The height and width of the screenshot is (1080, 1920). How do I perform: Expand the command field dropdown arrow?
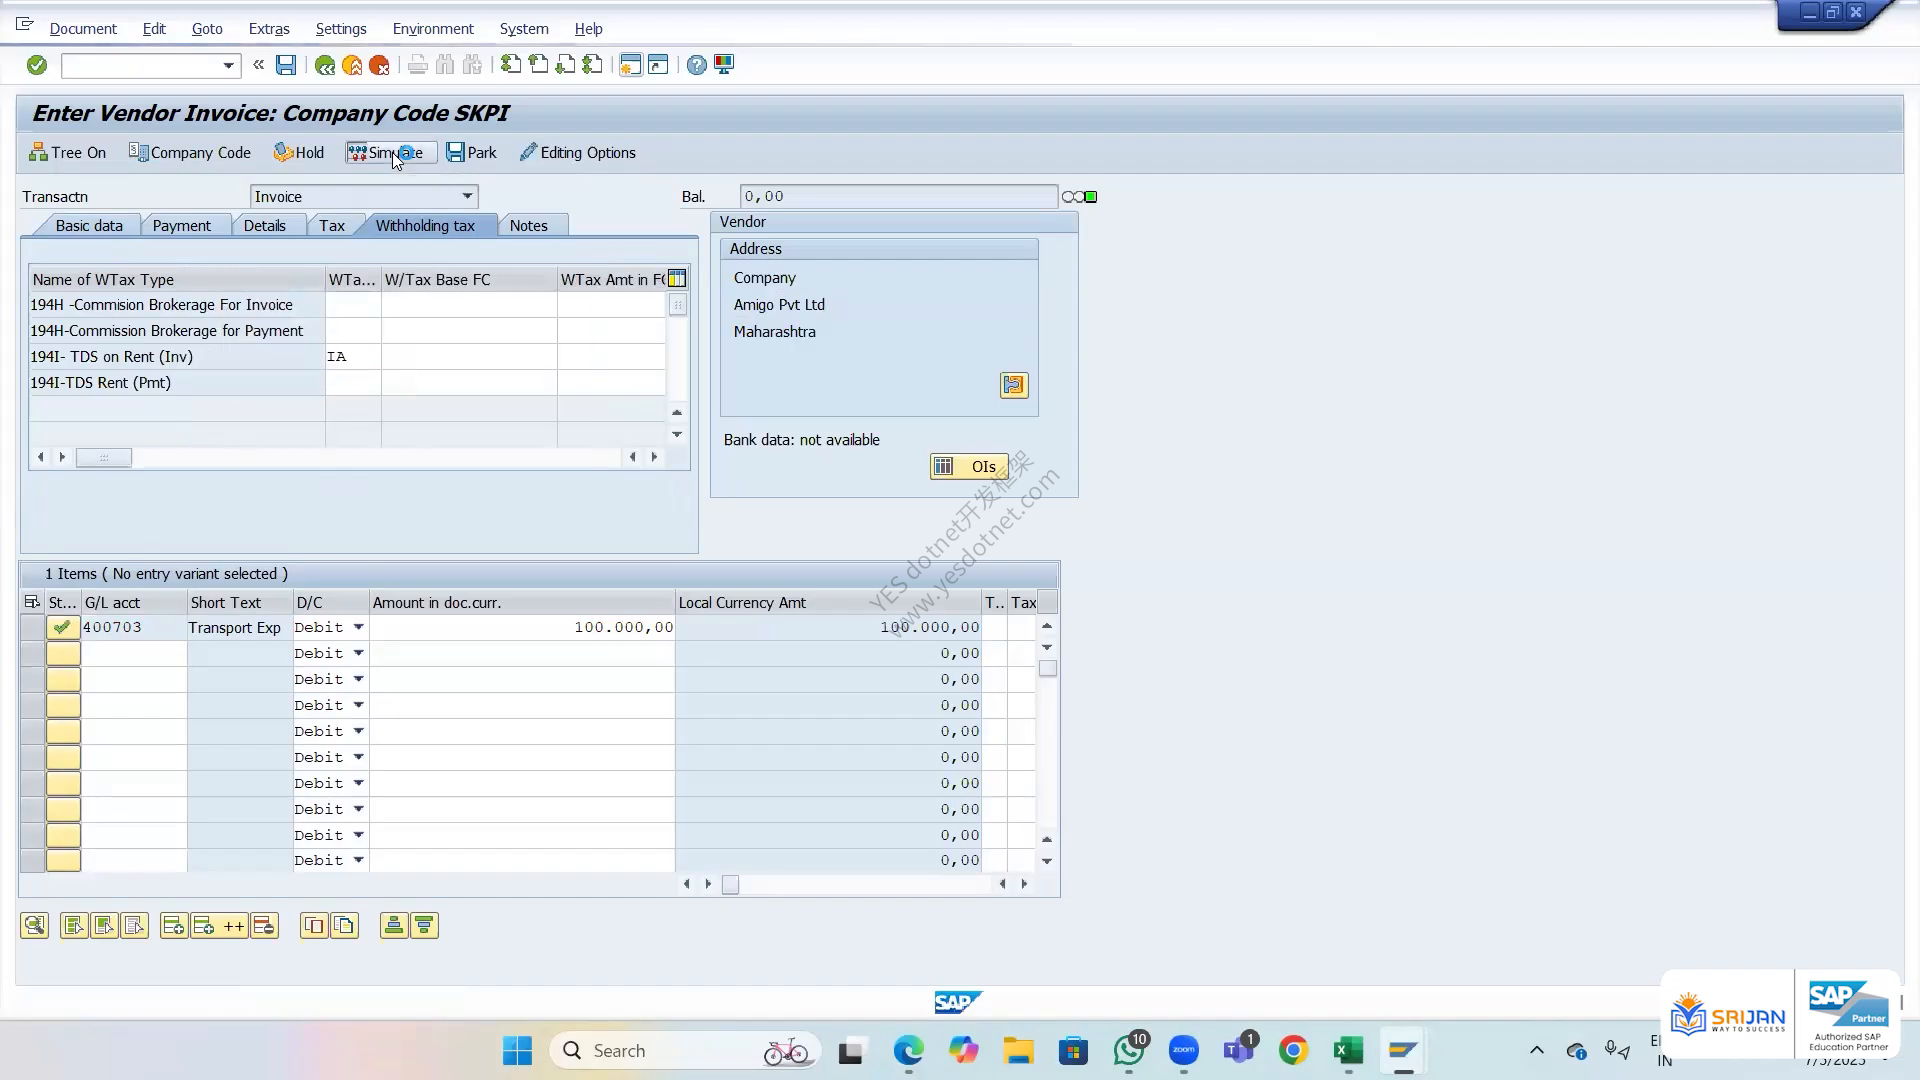click(228, 66)
